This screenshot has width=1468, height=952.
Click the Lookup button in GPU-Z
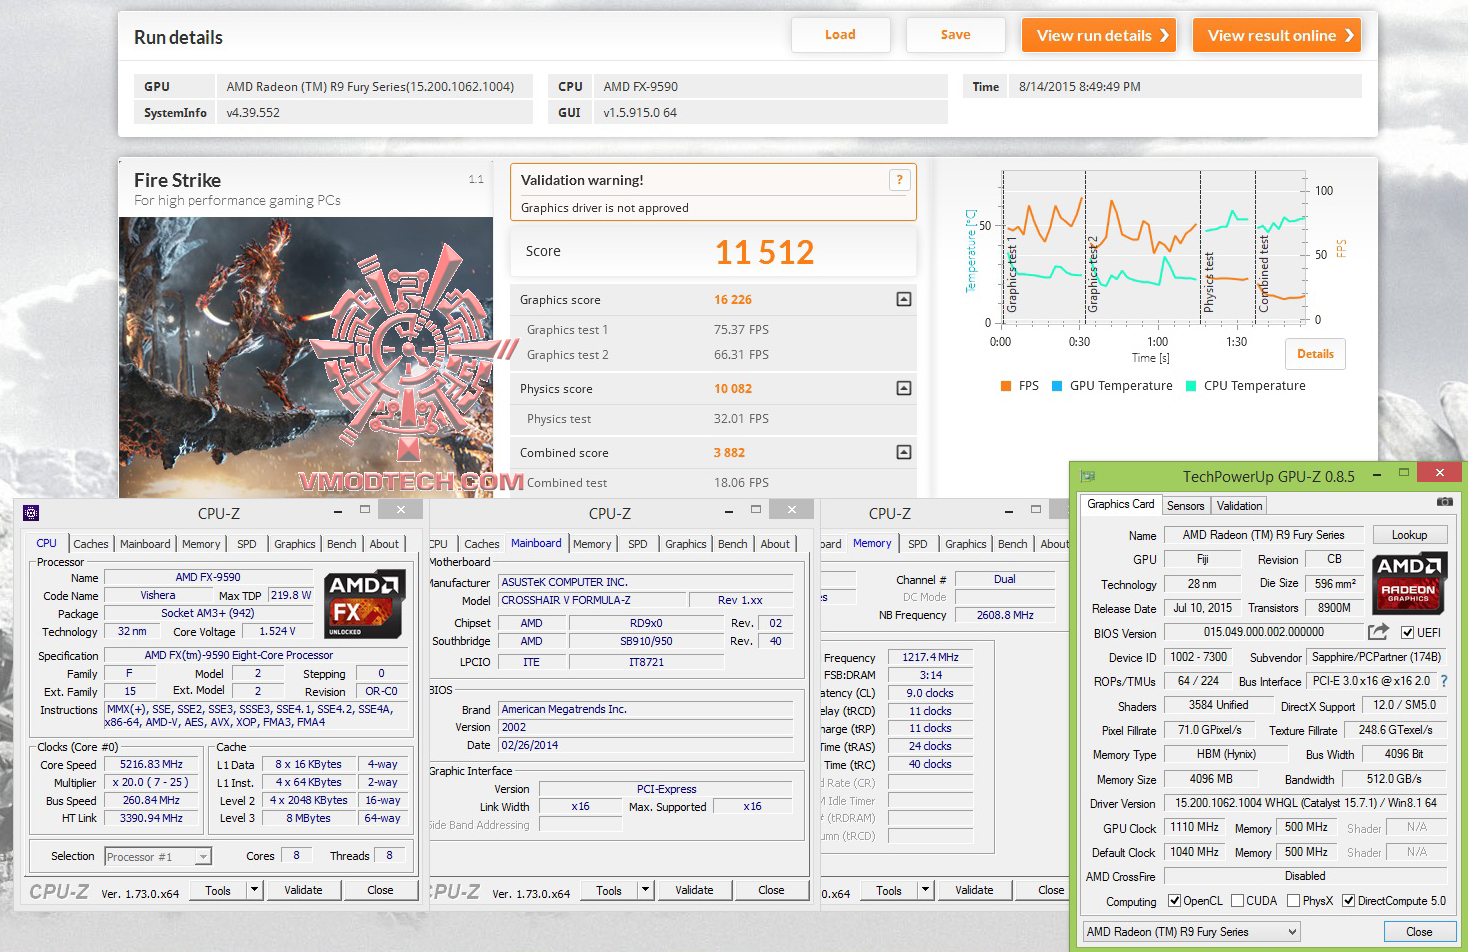pyautogui.click(x=1410, y=534)
